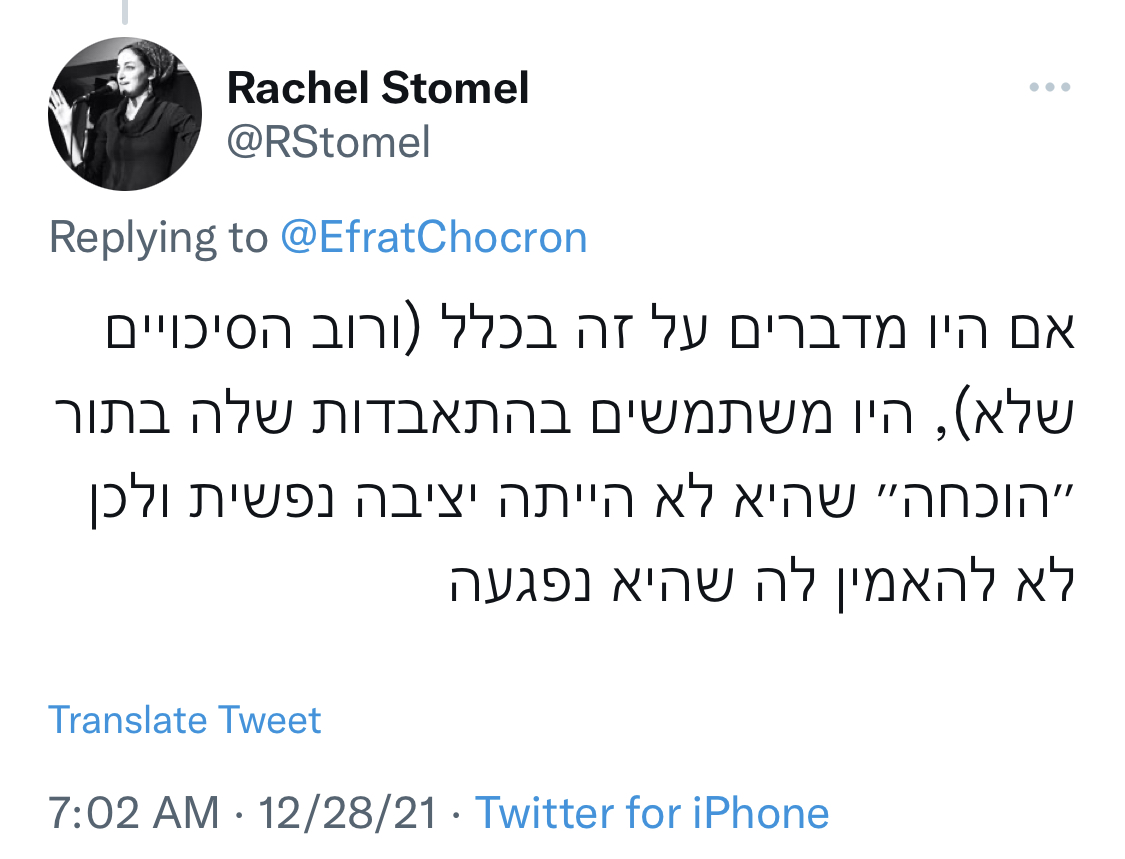Click the first line of the Hebrew tweet

click(592, 333)
